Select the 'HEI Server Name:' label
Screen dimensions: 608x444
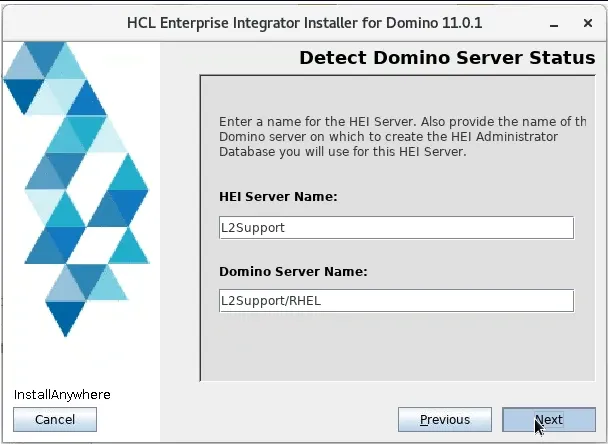coord(278,197)
